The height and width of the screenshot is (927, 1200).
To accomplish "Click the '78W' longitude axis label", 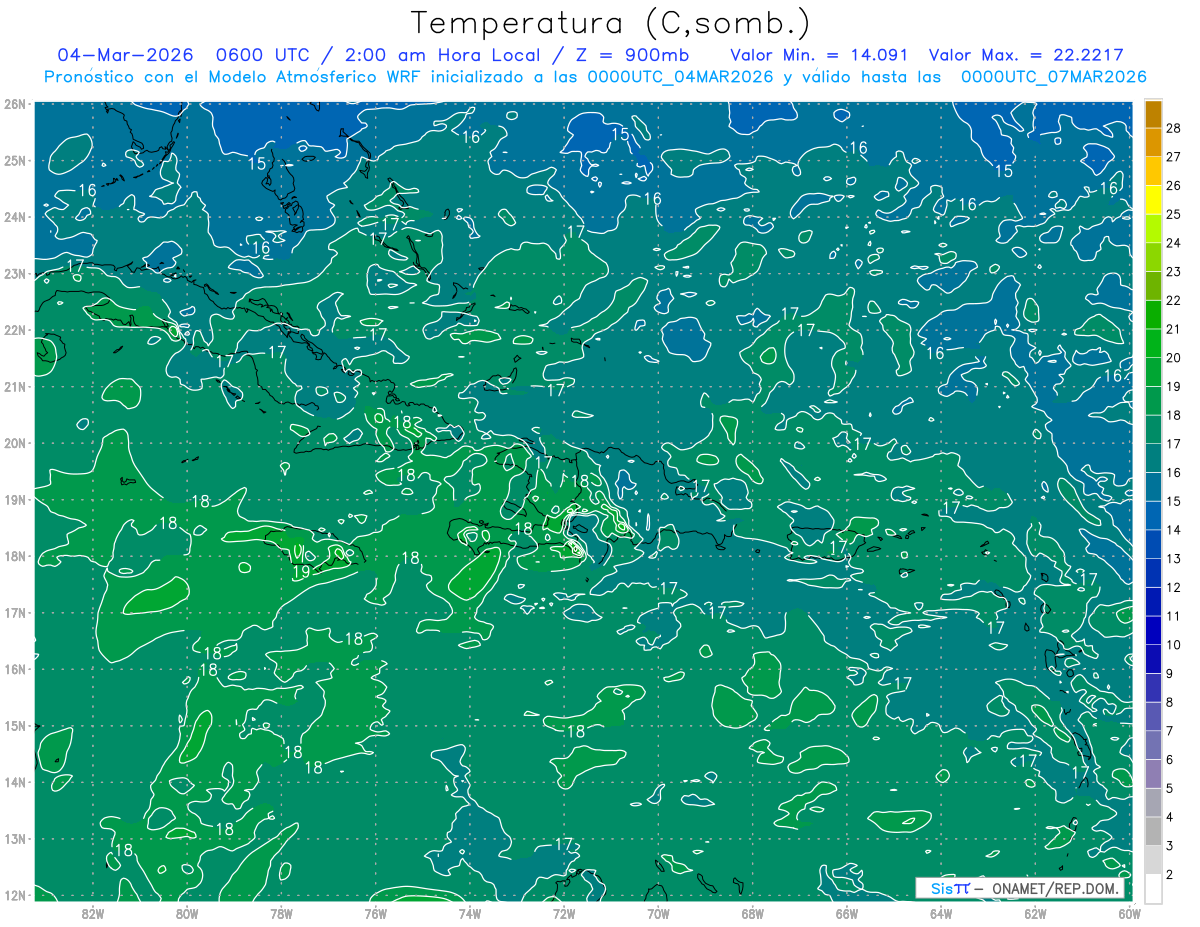I will coord(281,913).
